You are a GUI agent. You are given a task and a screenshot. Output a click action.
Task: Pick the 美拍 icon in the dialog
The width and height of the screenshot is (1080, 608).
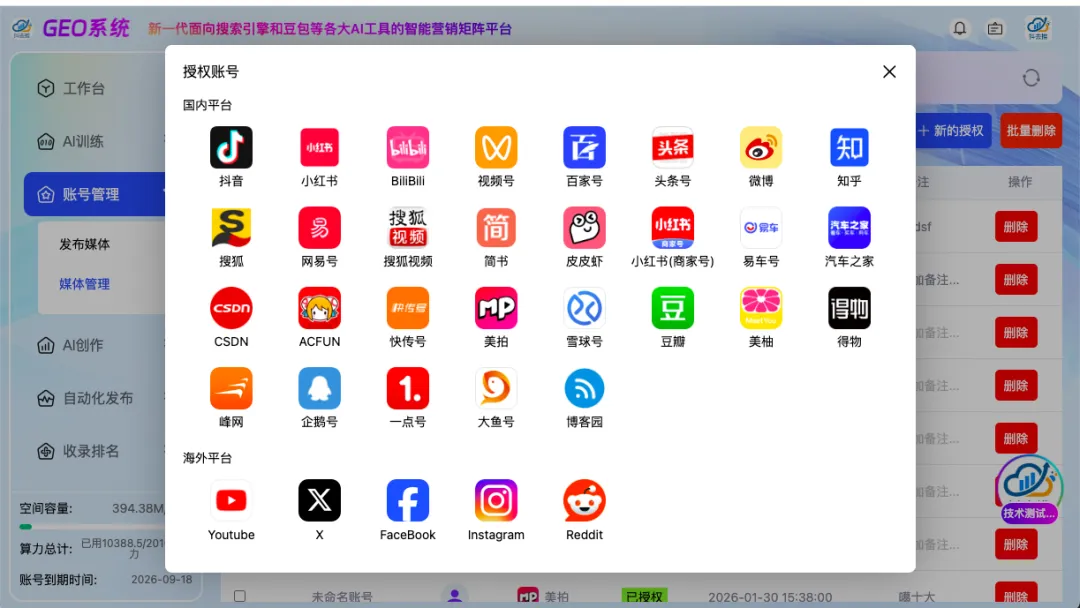coord(496,308)
